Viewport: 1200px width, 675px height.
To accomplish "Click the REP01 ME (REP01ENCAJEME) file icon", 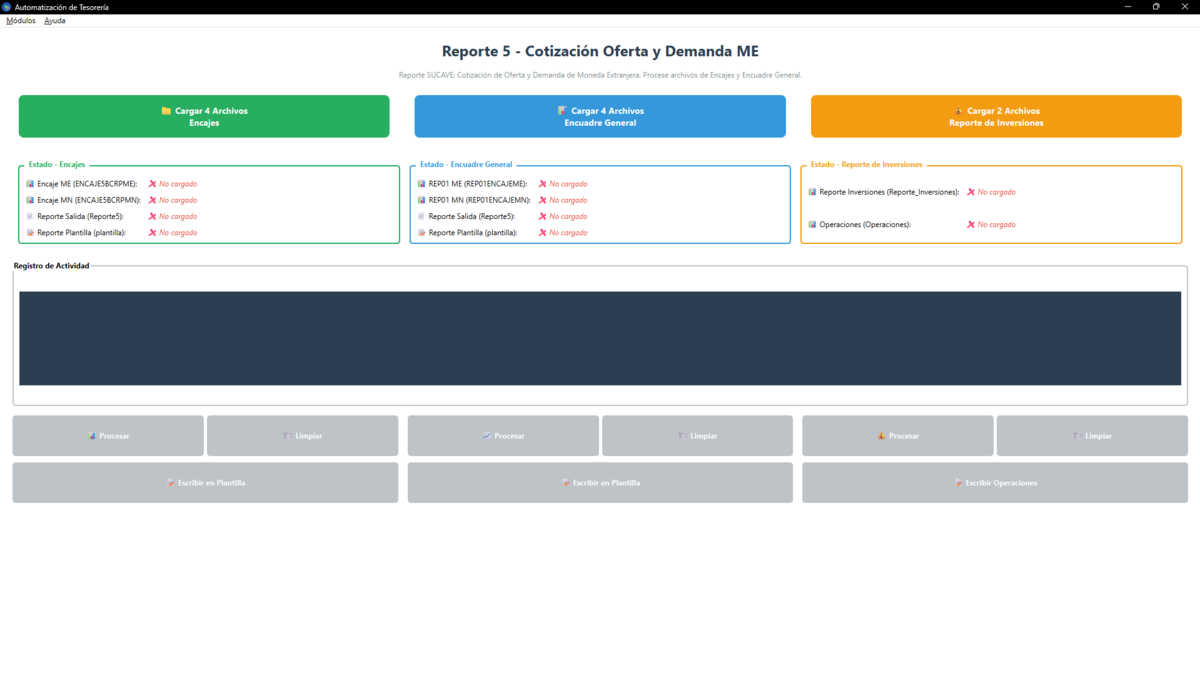I will pyautogui.click(x=422, y=183).
